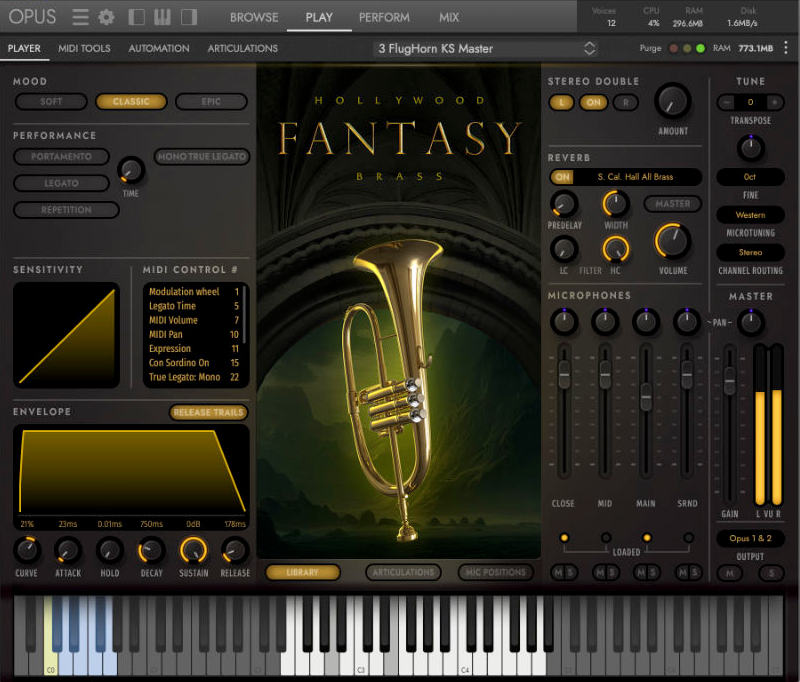This screenshot has width=800, height=682.
Task: Click the first panel layout icon beside the gear
Action: [x=136, y=16]
